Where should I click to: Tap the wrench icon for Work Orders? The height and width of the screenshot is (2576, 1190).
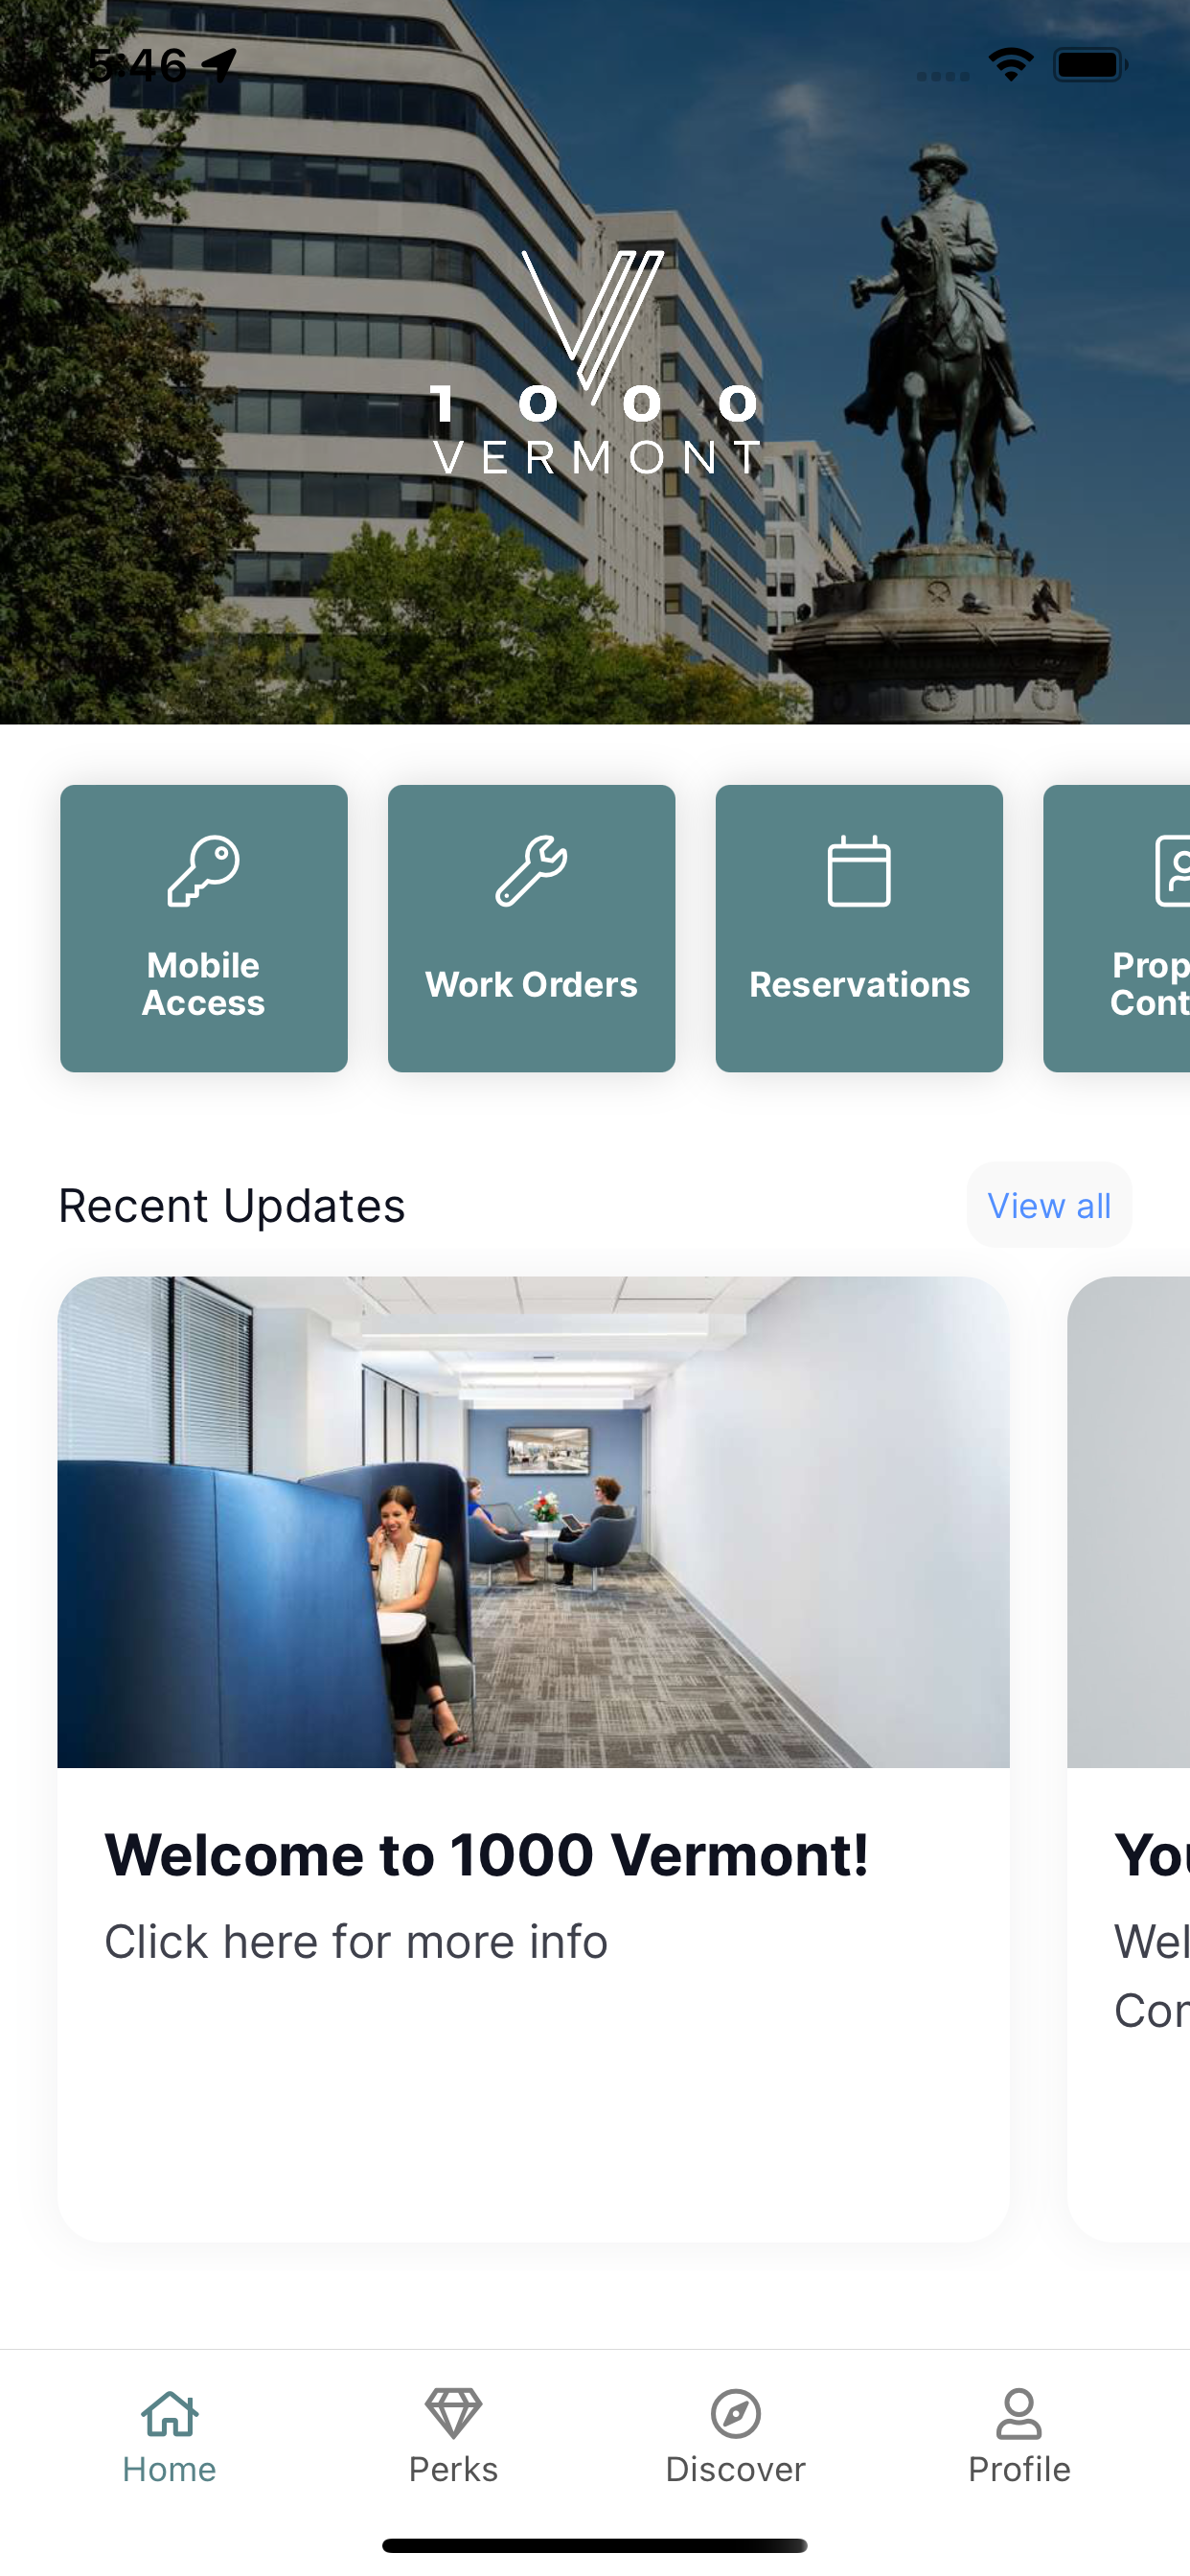(531, 871)
